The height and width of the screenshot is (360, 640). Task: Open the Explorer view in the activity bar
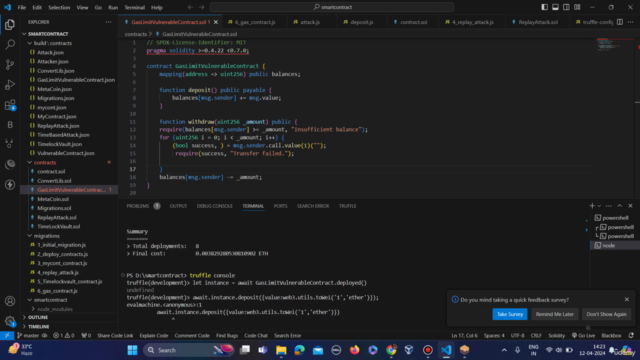coord(10,25)
